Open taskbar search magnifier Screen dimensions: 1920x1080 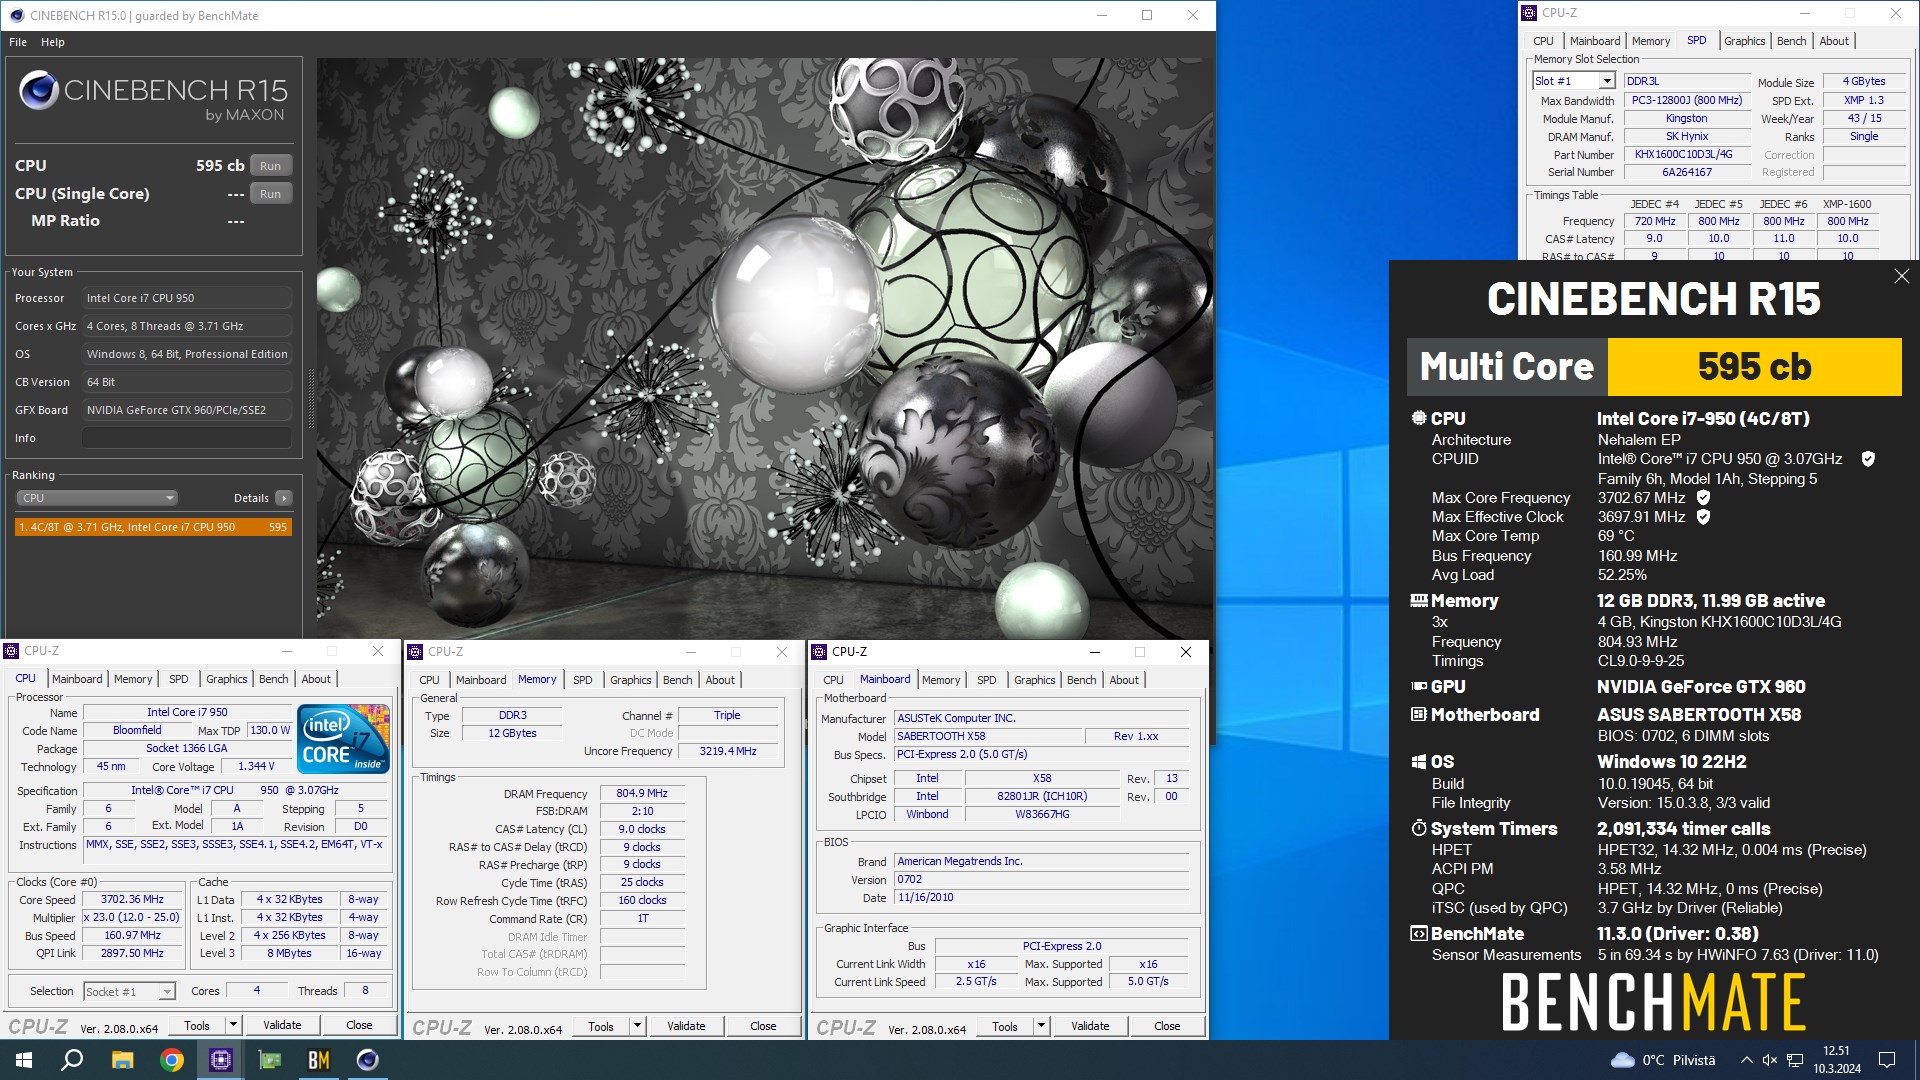coord(72,1060)
